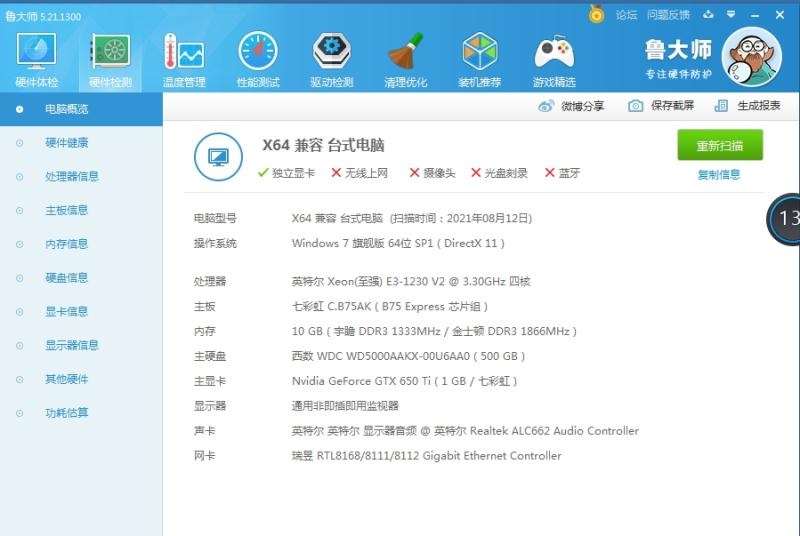Image resolution: width=800 pixels, height=536 pixels.
Task: Share via 微博分享
Action: click(571, 106)
